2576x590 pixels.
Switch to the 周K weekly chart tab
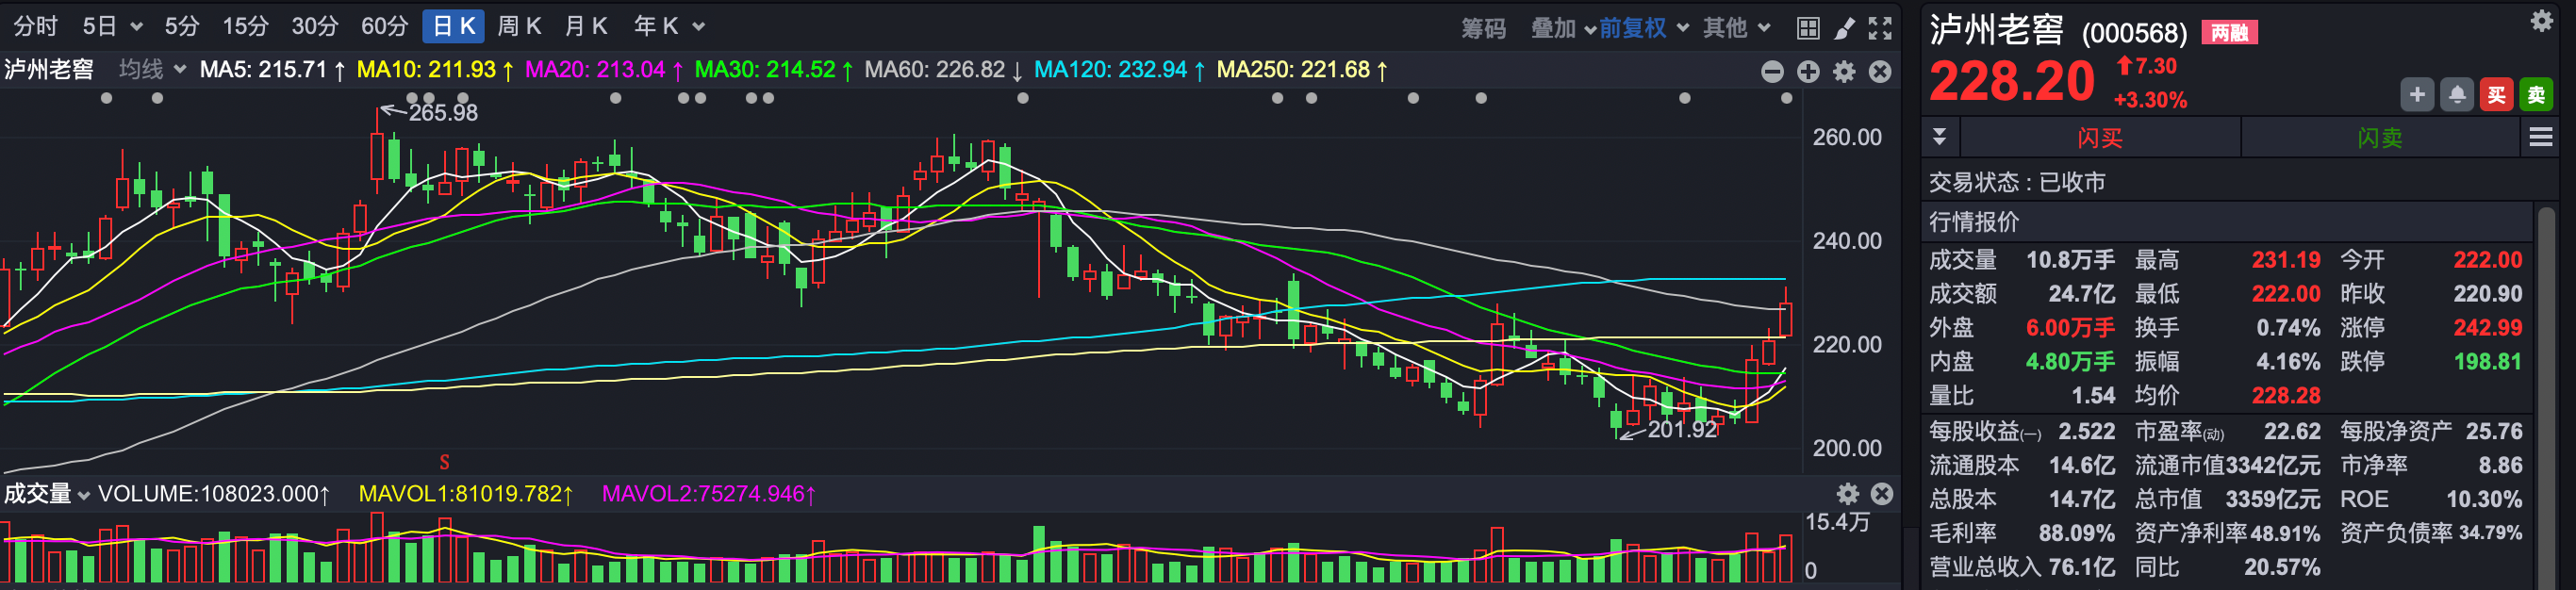pos(519,26)
